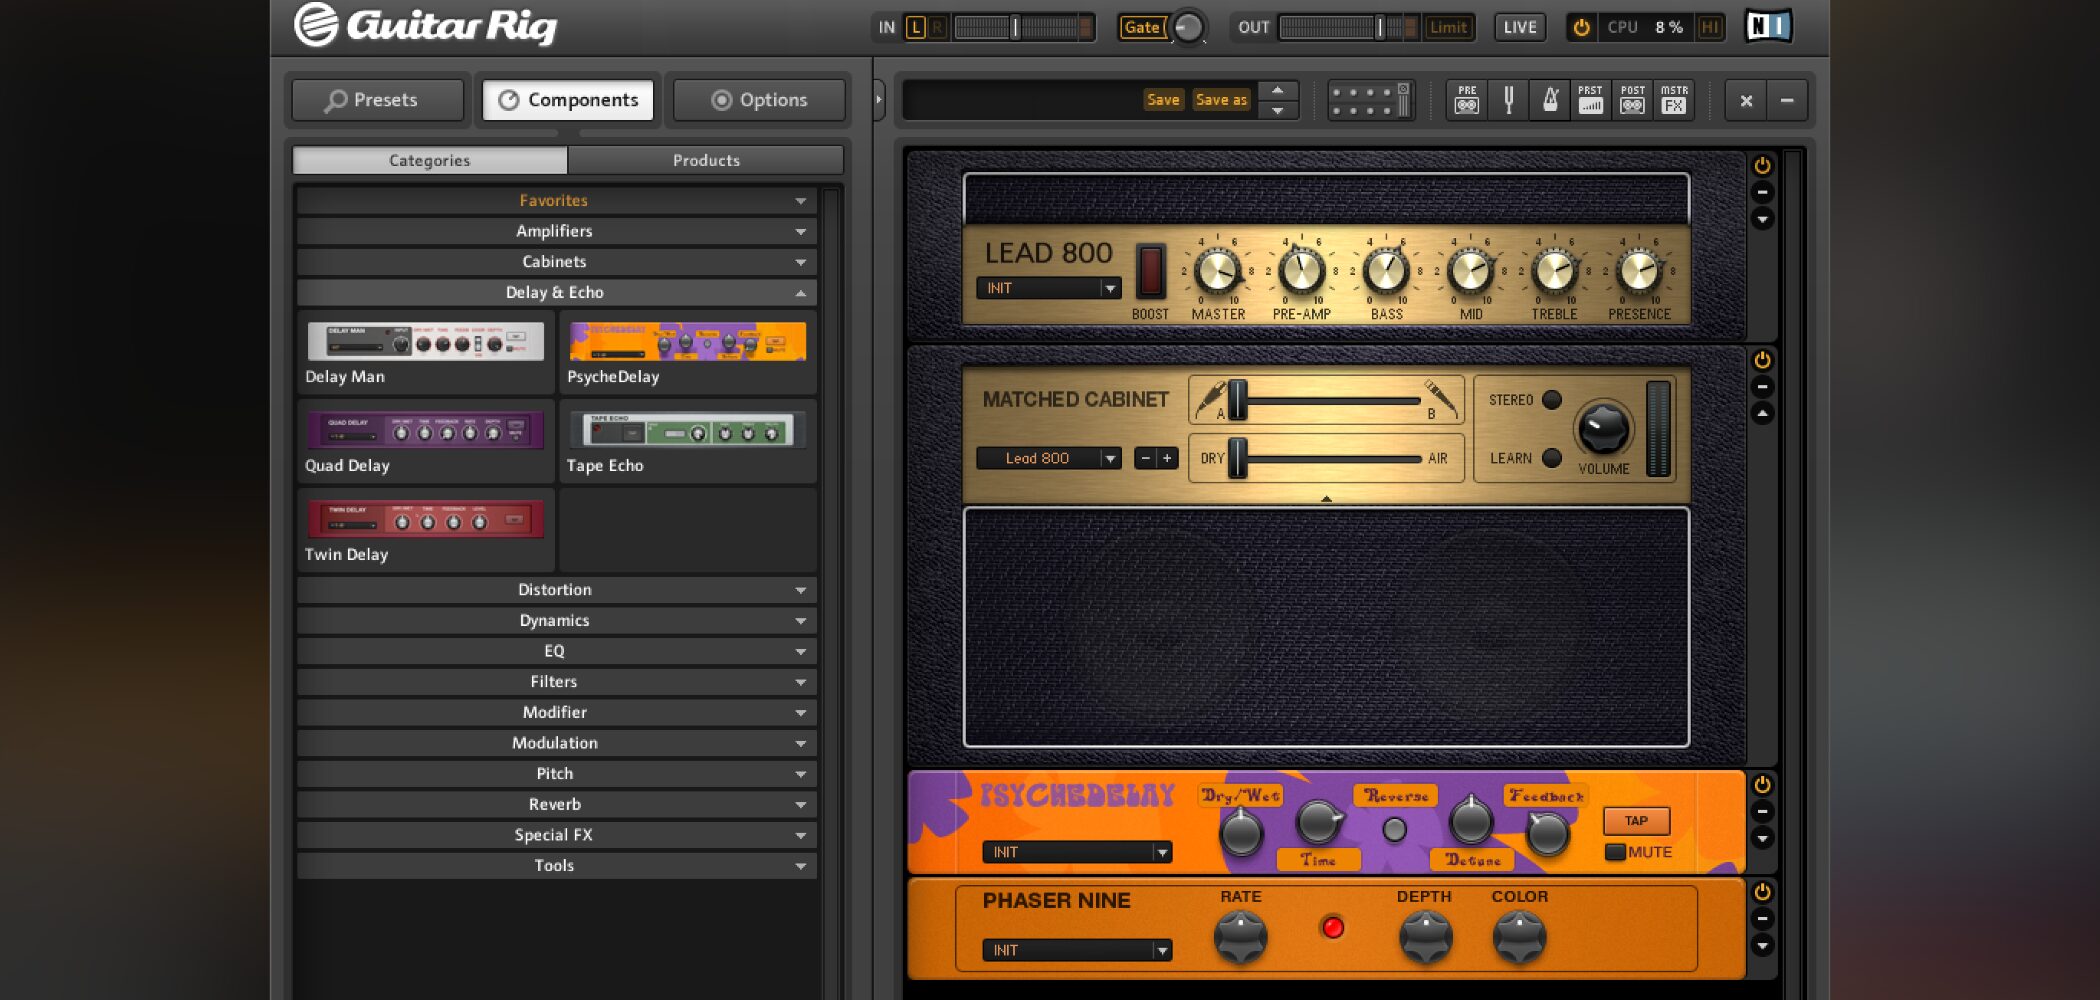Select the Products view tab
Screen dimensions: 2100x1000
(x=706, y=160)
